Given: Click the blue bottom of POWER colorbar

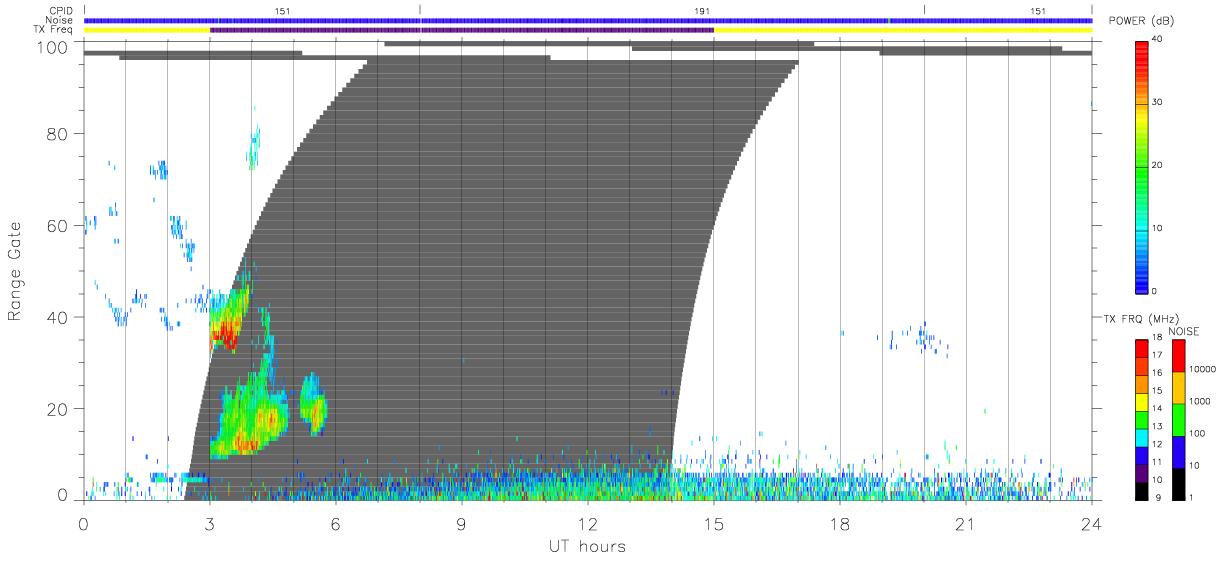Looking at the screenshot, I should tap(1141, 280).
